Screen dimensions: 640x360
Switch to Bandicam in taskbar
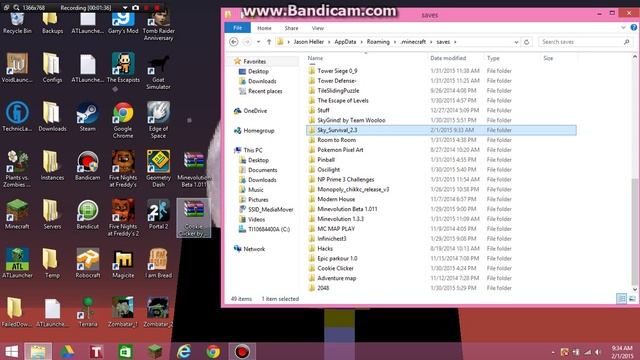click(242, 351)
